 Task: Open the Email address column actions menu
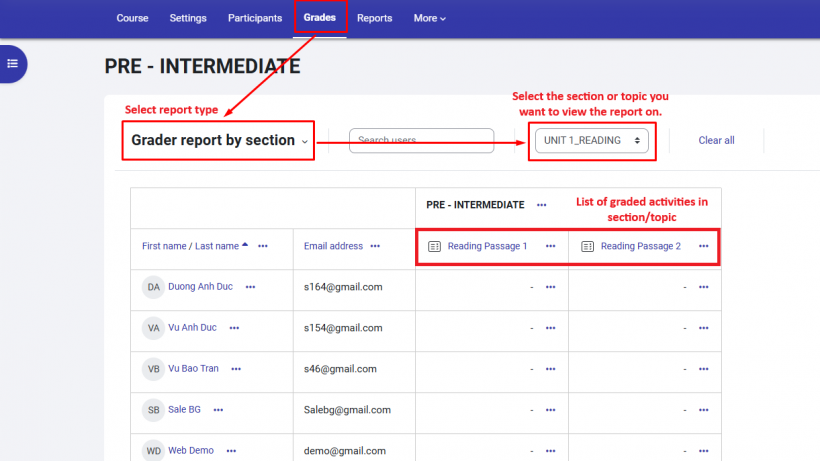click(375, 246)
